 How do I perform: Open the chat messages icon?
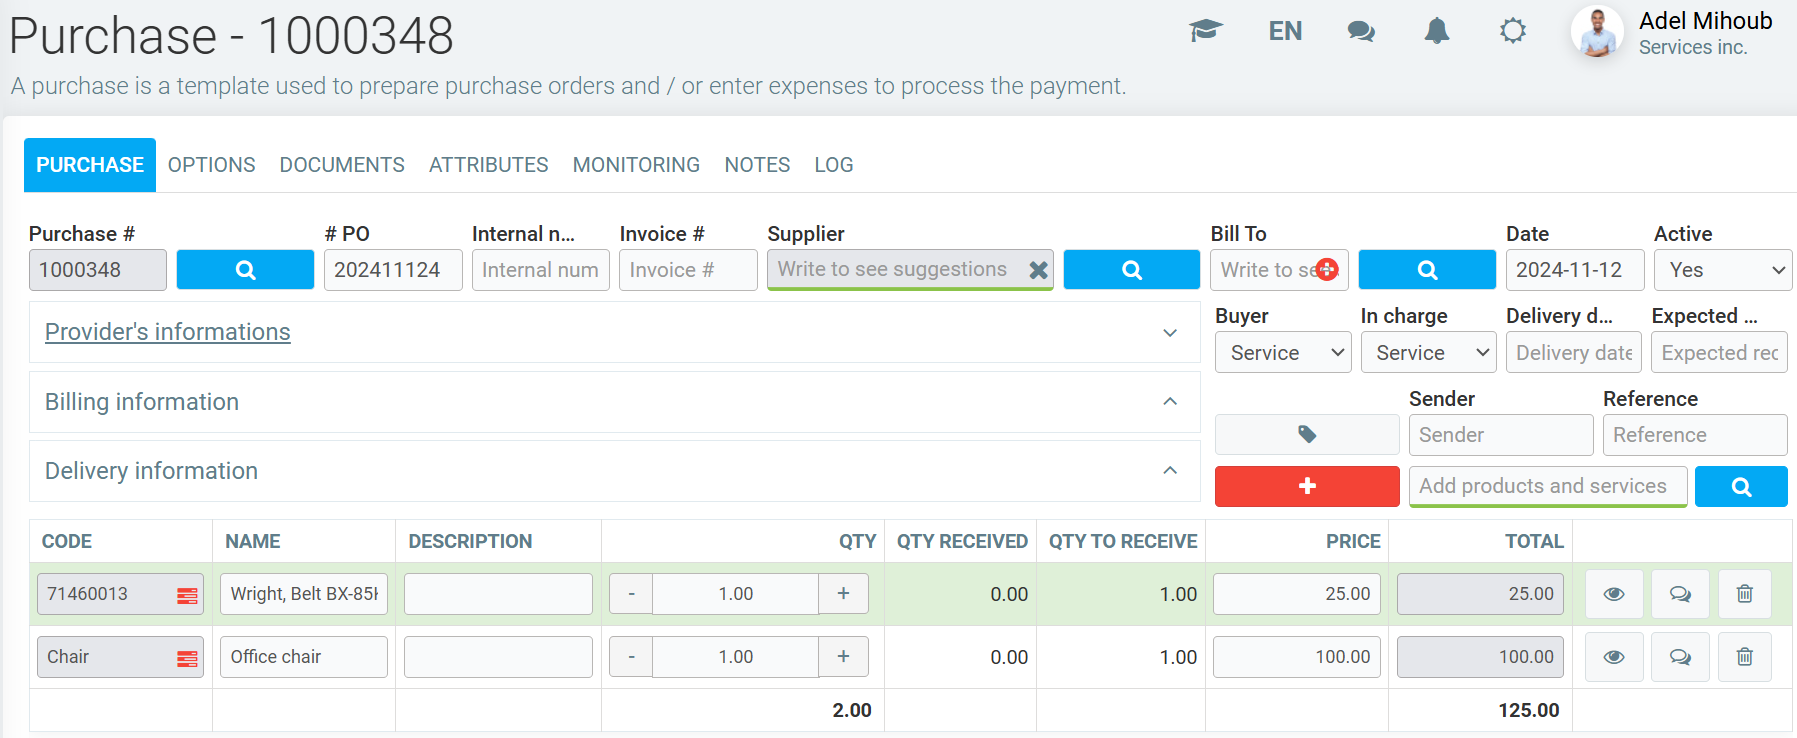(x=1360, y=31)
